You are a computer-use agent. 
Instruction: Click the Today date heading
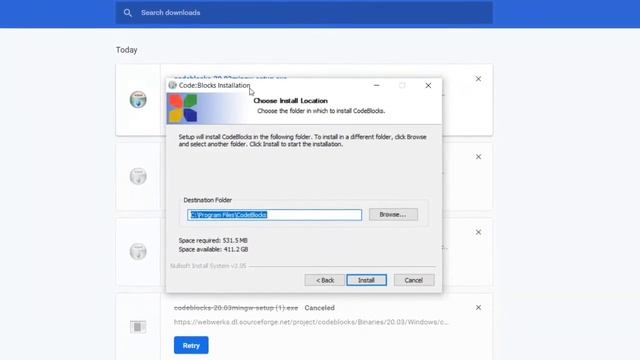pos(127,50)
